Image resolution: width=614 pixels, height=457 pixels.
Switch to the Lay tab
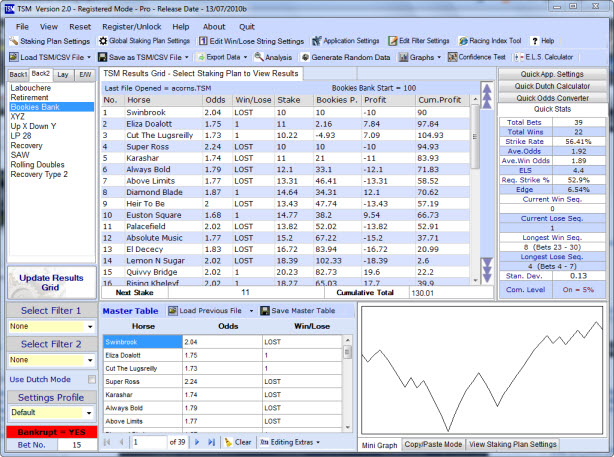point(63,74)
